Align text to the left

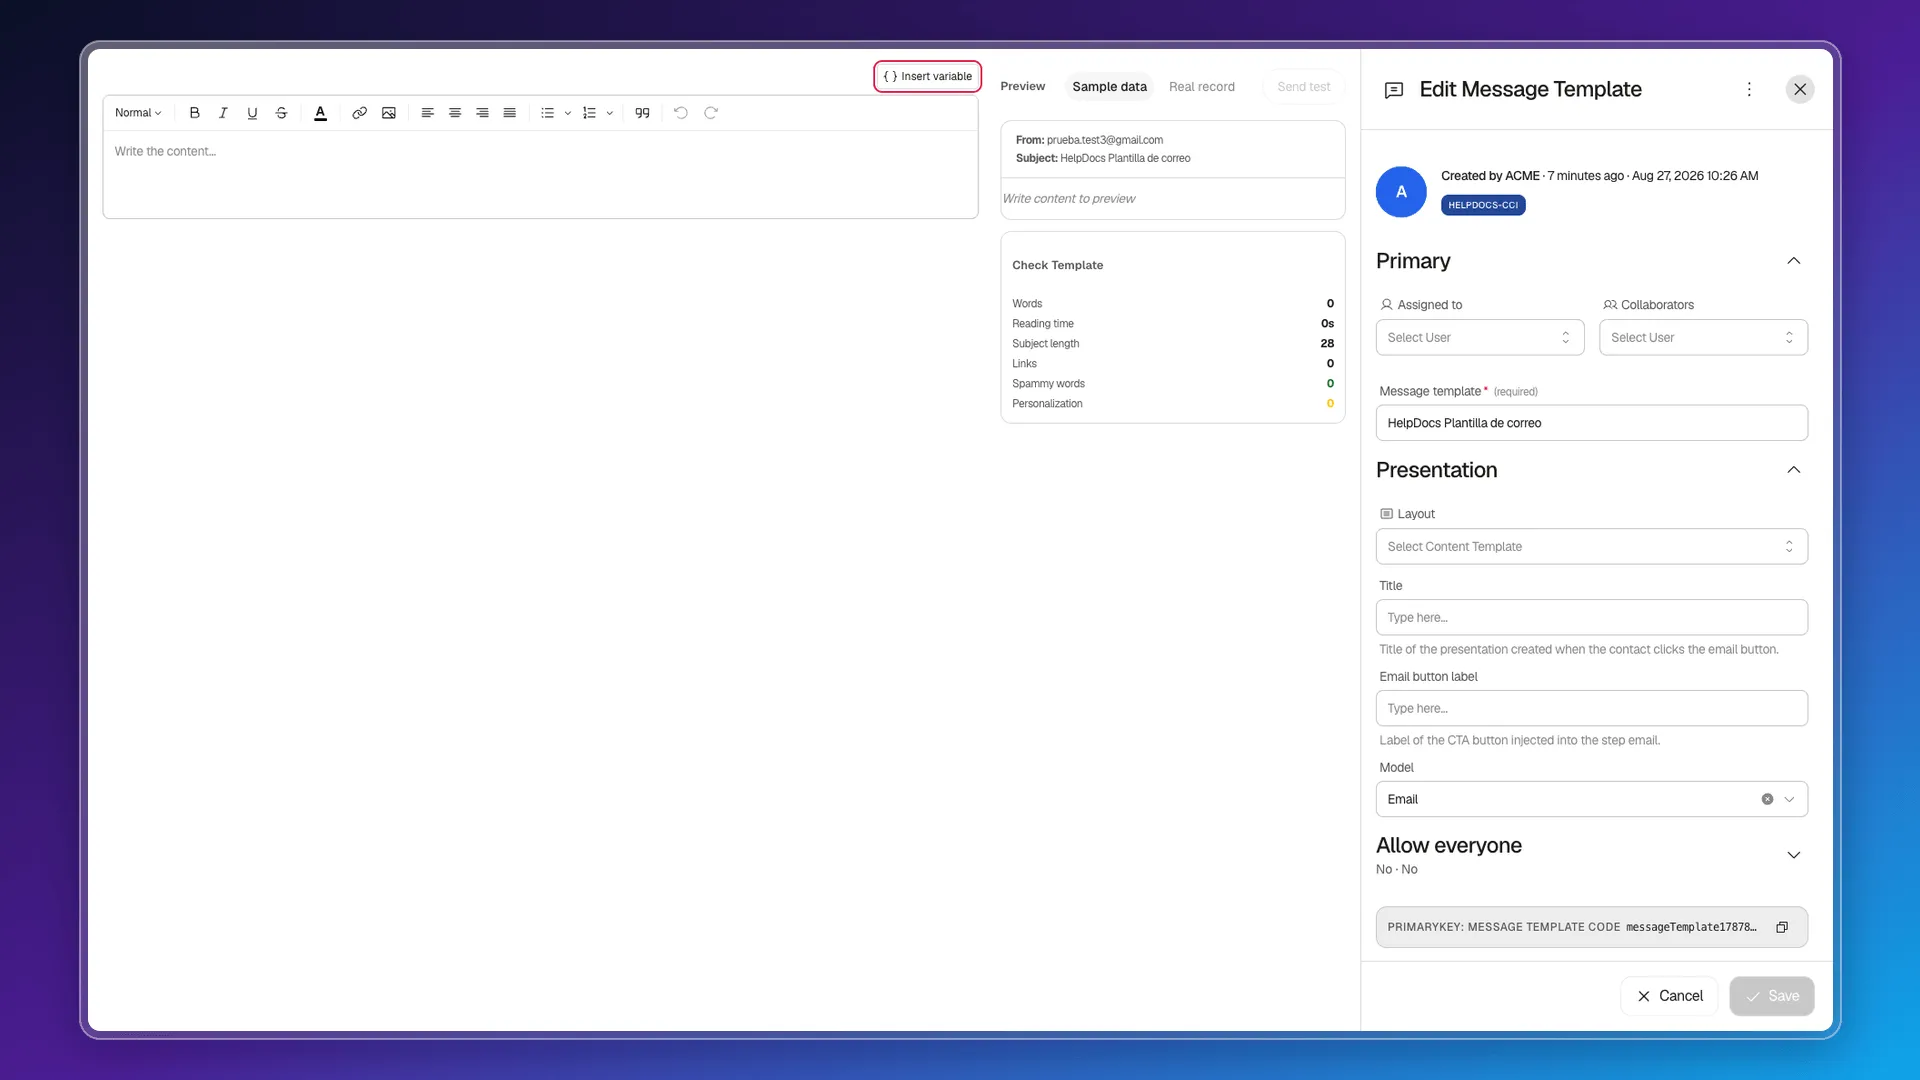tap(427, 113)
